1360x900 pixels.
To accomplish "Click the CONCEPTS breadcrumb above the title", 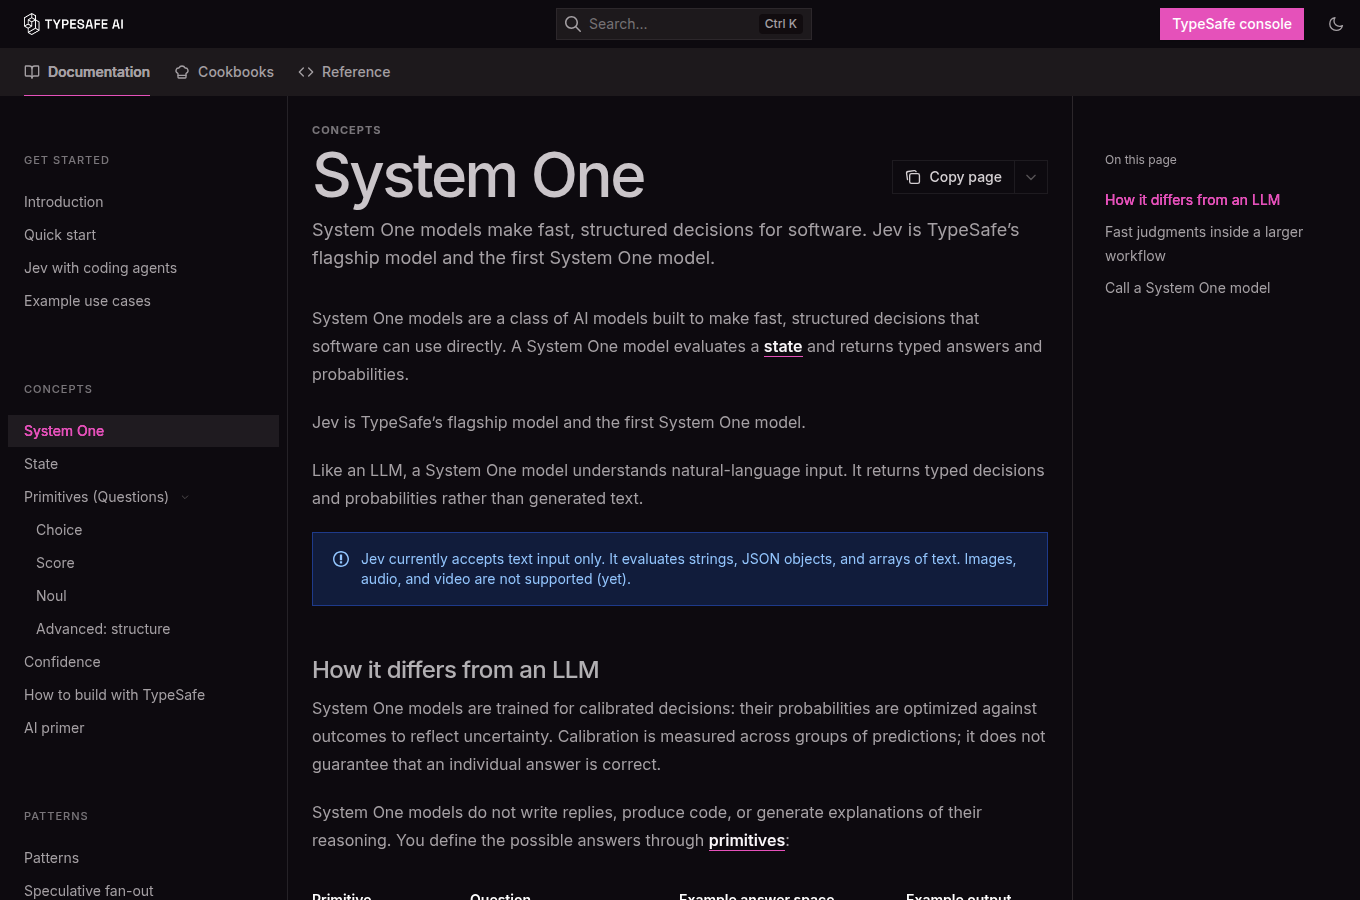I will (x=346, y=130).
